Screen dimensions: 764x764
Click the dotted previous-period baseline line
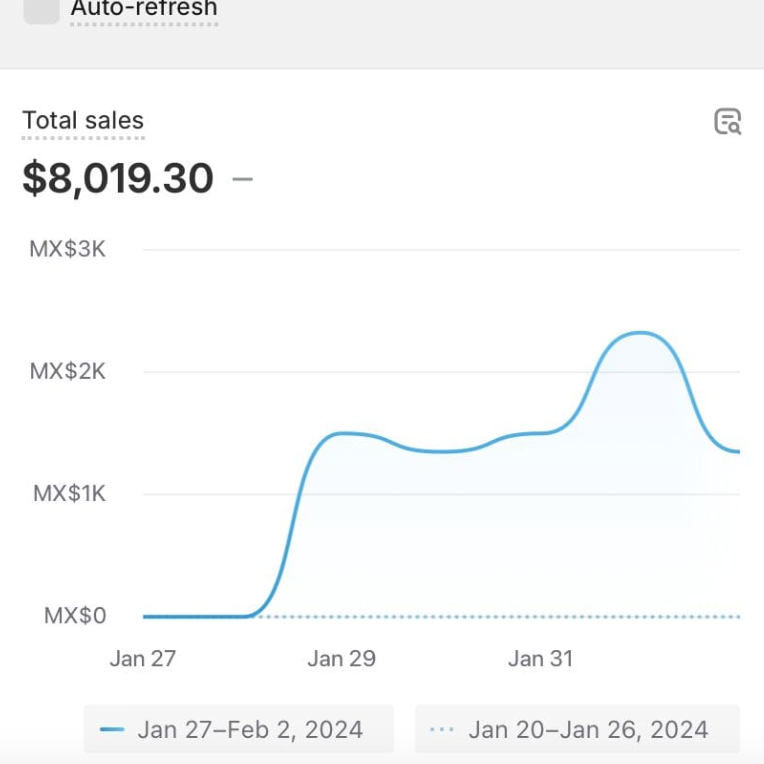click(x=497, y=617)
